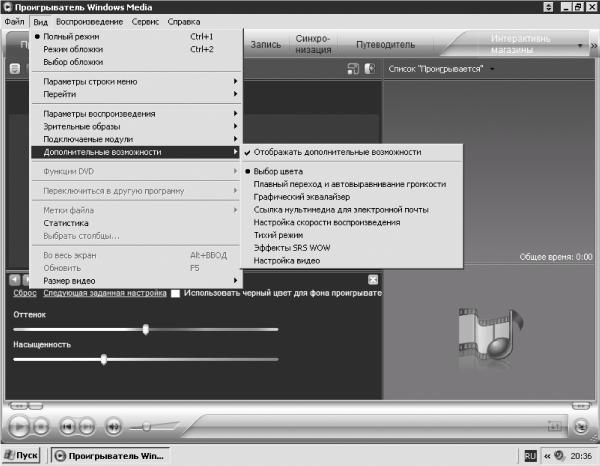Select 'Полный режим' view mode option
600x466 pixels.
pyautogui.click(x=70, y=36)
